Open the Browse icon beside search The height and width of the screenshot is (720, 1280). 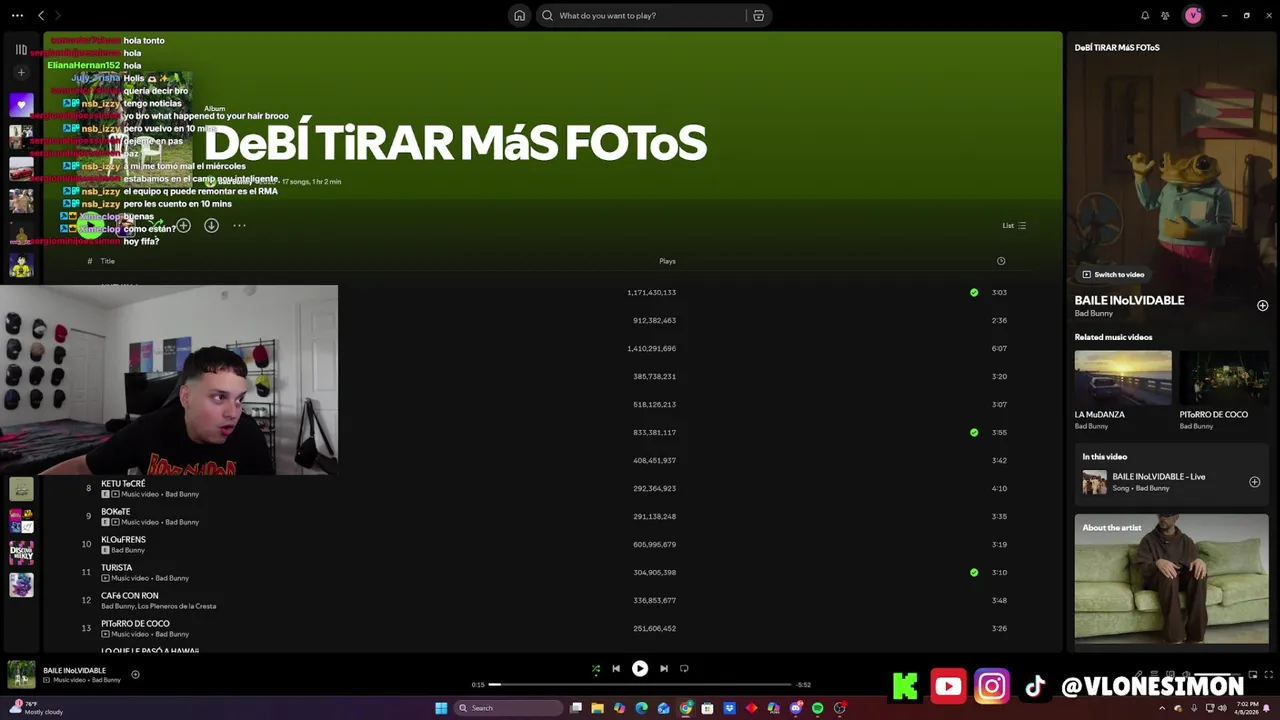tap(758, 15)
